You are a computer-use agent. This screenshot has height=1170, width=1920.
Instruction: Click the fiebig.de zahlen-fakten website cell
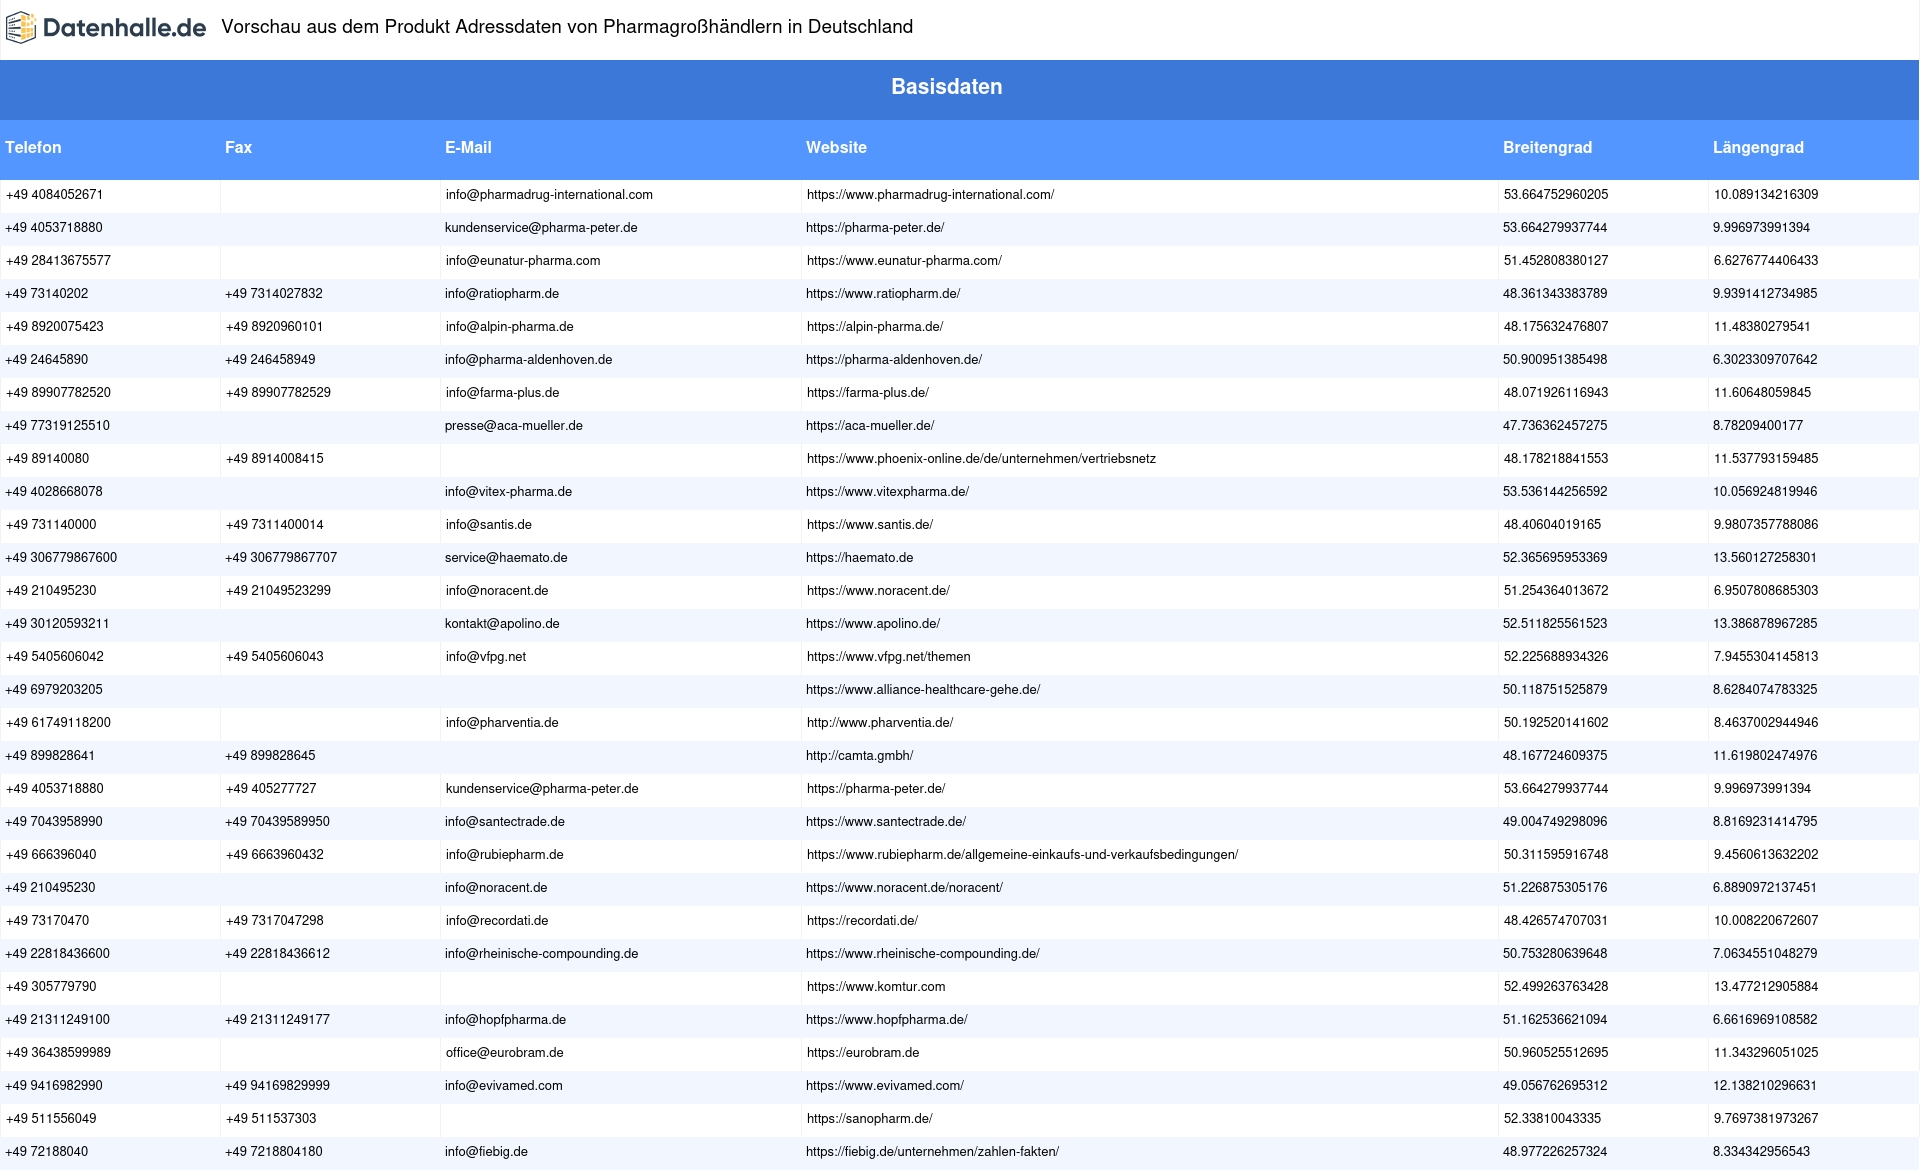[1152, 1152]
